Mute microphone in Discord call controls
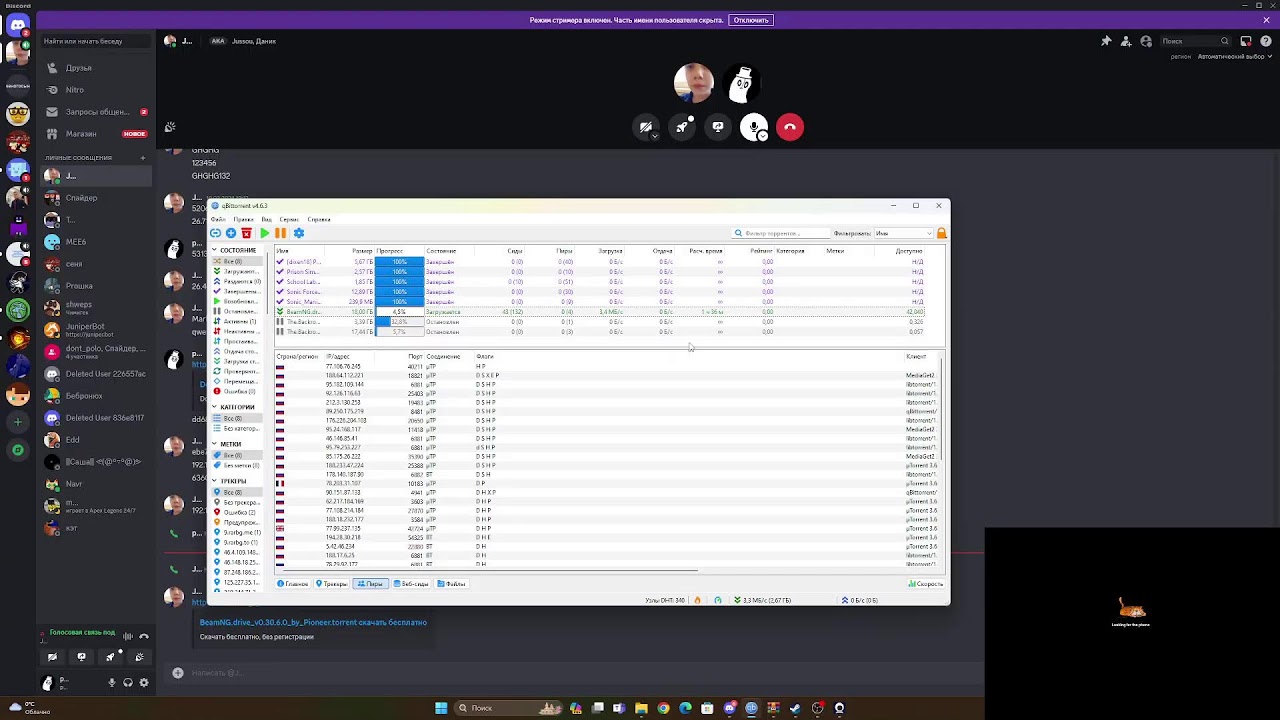 pyautogui.click(x=754, y=127)
